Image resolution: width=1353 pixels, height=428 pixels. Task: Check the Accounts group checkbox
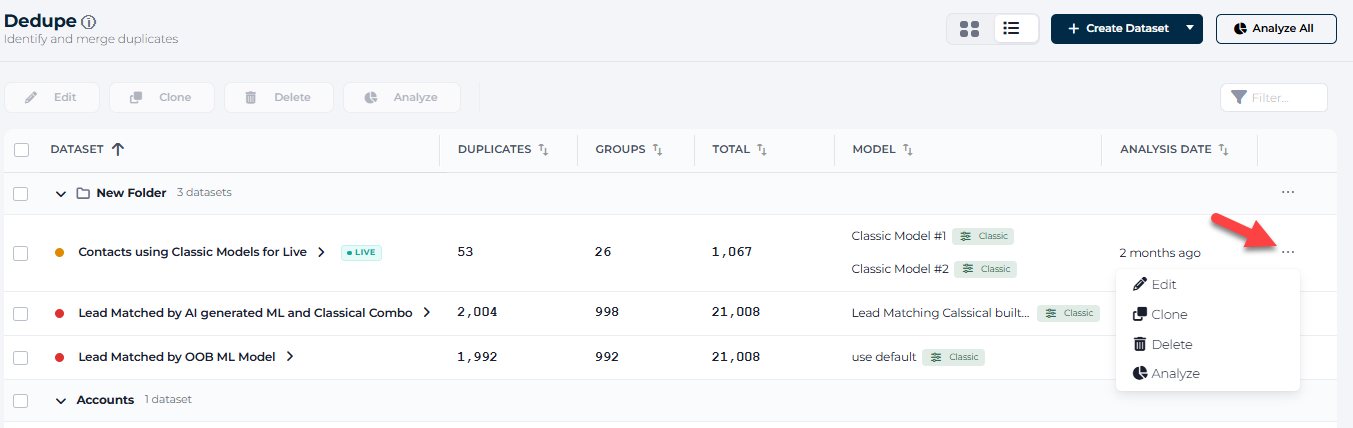[21, 400]
